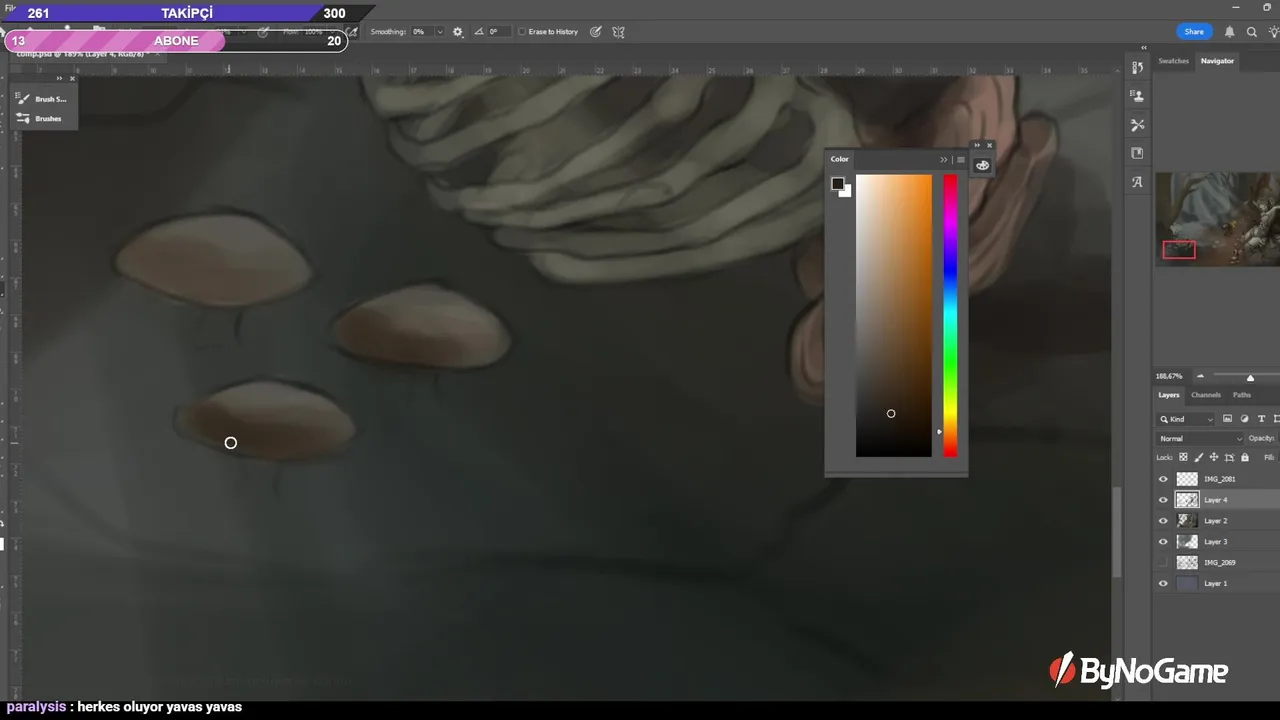Switch to the Channels tab
The height and width of the screenshot is (720, 1280).
[x=1206, y=395]
